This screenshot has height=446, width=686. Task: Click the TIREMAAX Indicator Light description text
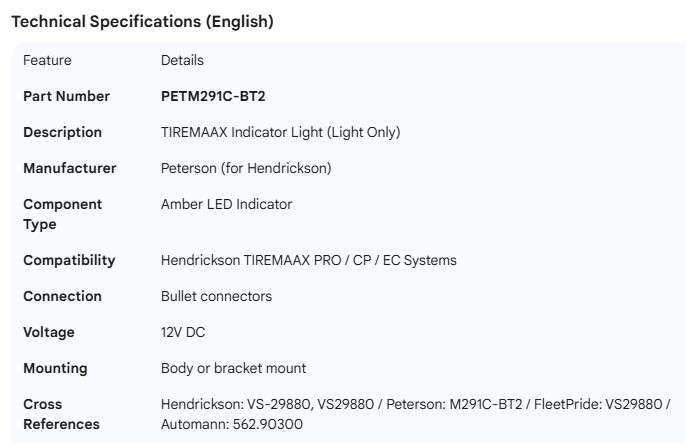click(280, 132)
